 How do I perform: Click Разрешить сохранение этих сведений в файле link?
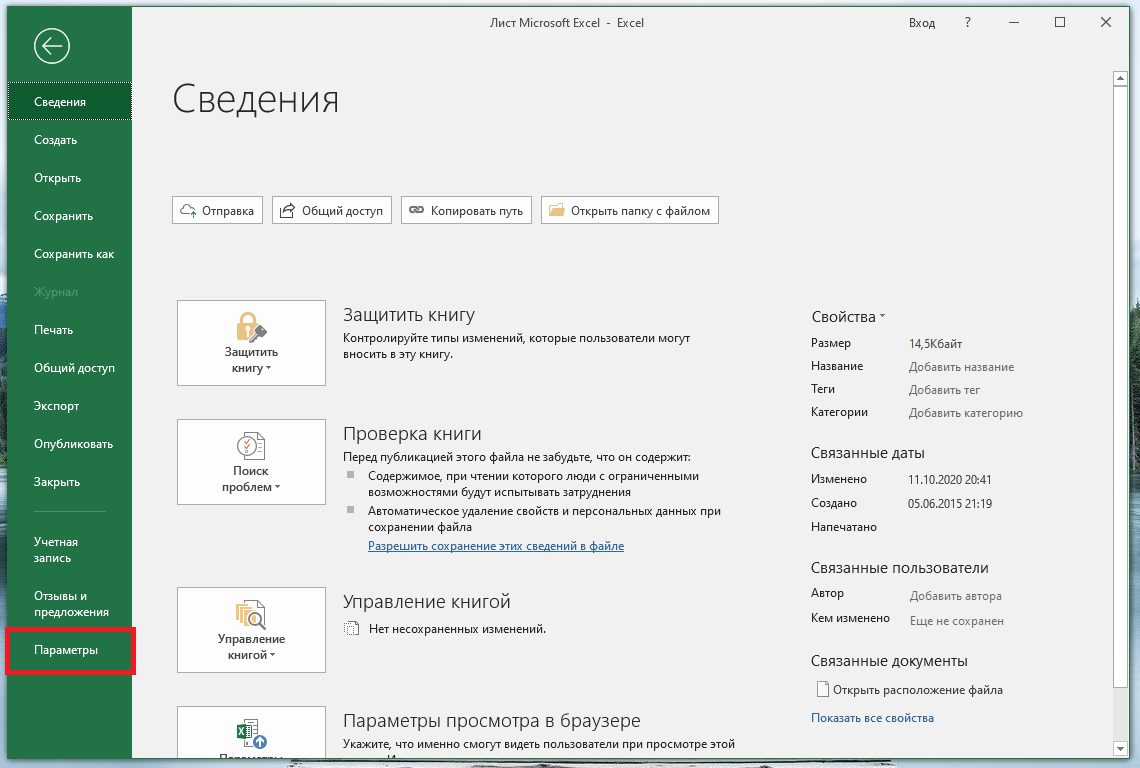(496, 545)
